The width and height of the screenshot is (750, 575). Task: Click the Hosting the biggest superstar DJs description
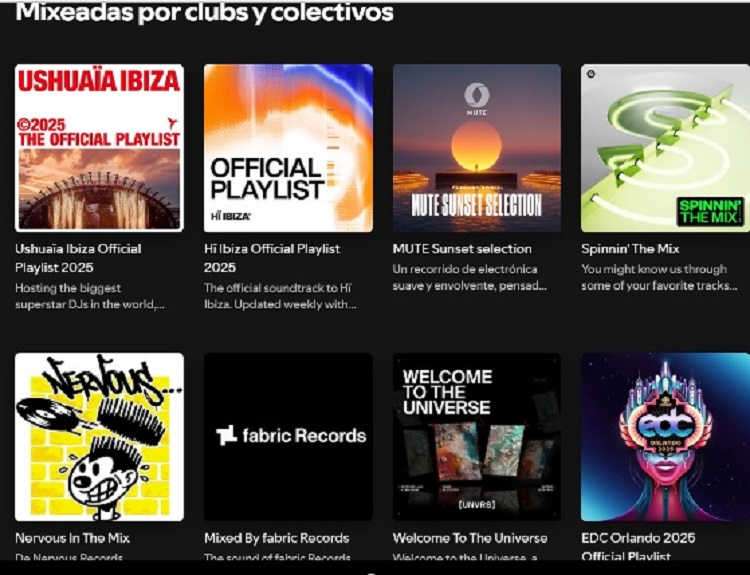tap(89, 296)
